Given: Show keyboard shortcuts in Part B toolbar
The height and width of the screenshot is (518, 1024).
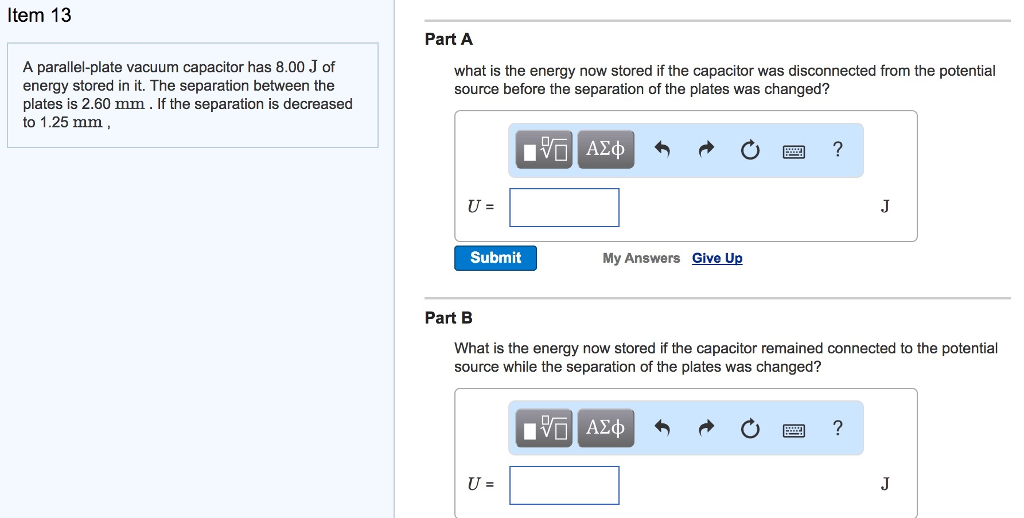Looking at the screenshot, I should (794, 429).
